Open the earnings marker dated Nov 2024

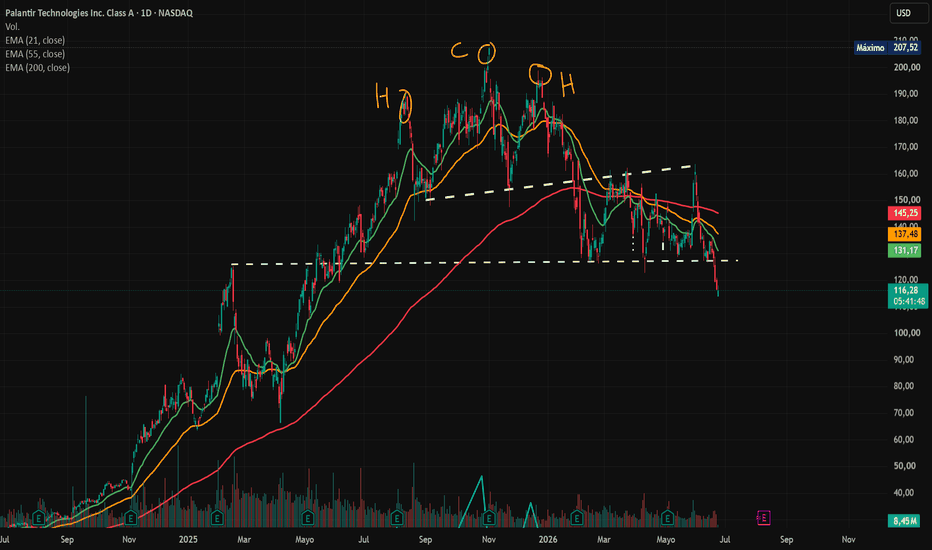tap(131, 518)
